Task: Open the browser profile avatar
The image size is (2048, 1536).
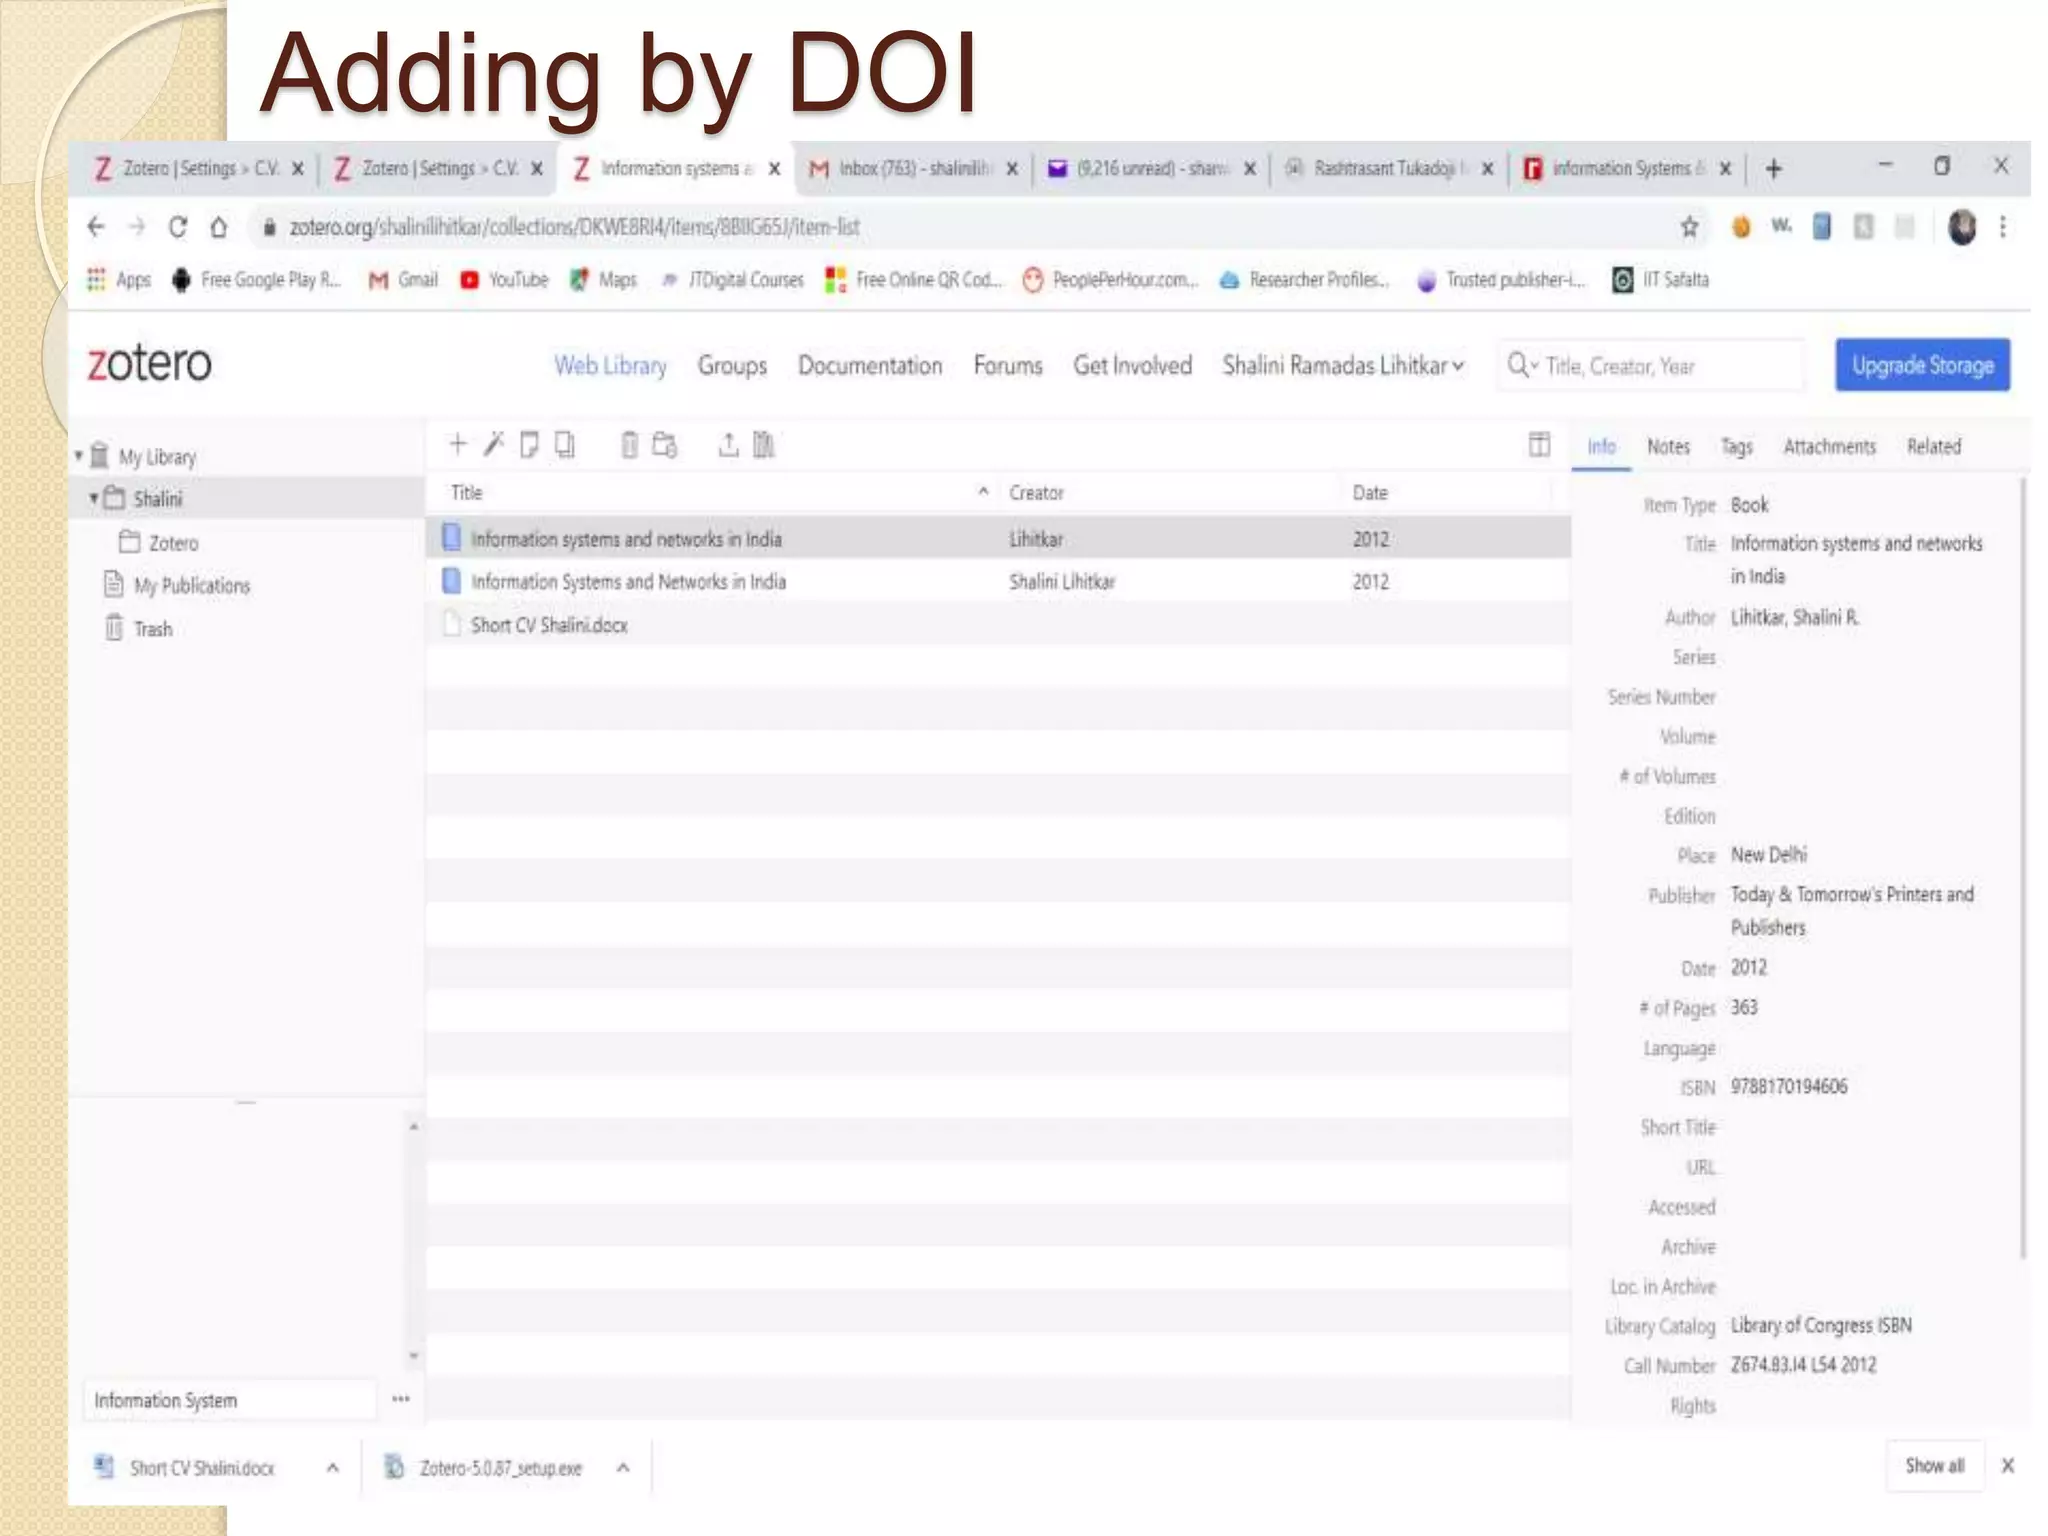Action: (1962, 227)
